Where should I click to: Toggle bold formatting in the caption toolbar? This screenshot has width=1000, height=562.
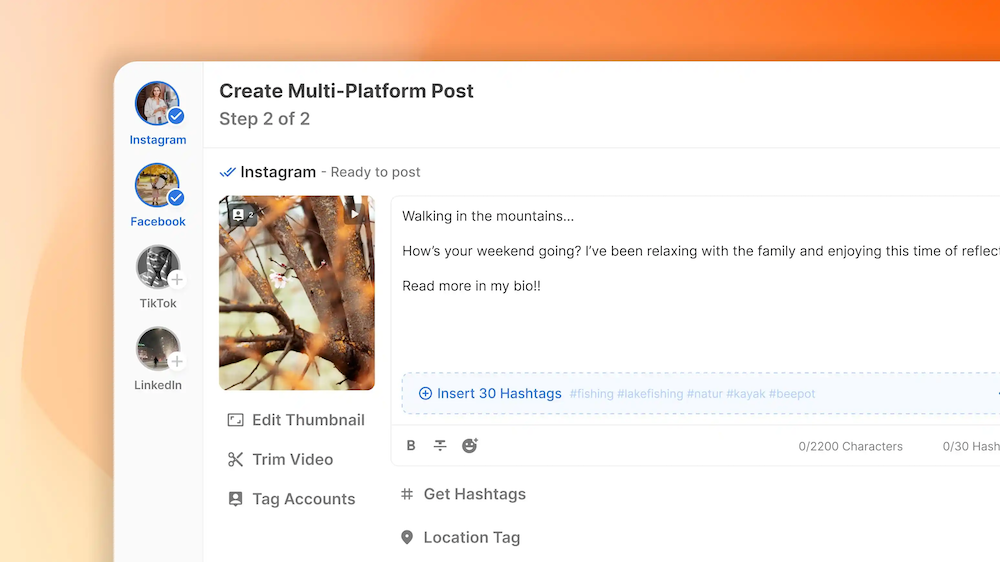point(411,446)
